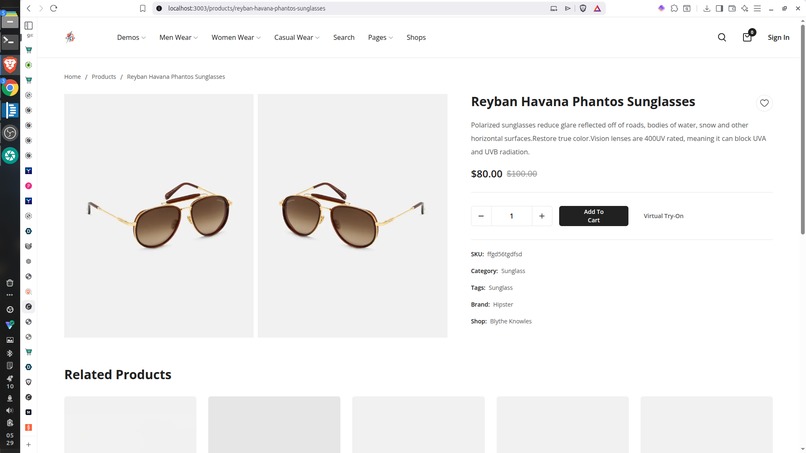Open Sunglass category link

pos(513,271)
